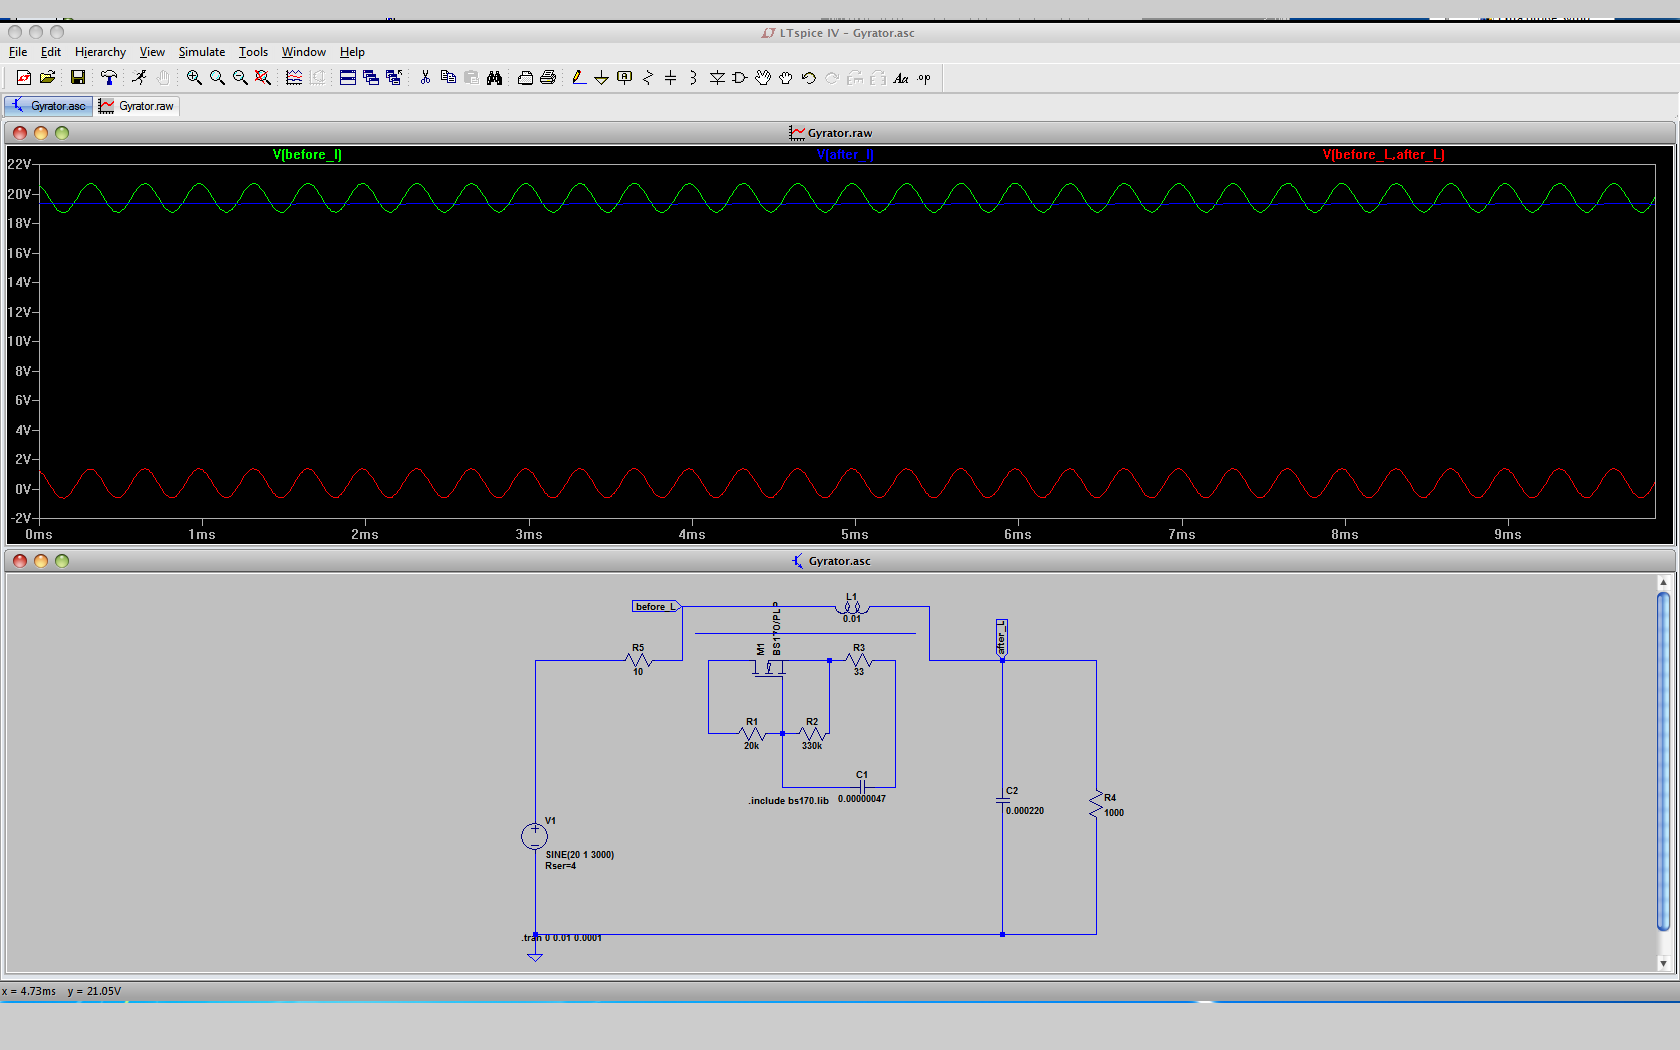Place a Diode component
The width and height of the screenshot is (1680, 1050).
pyautogui.click(x=717, y=78)
